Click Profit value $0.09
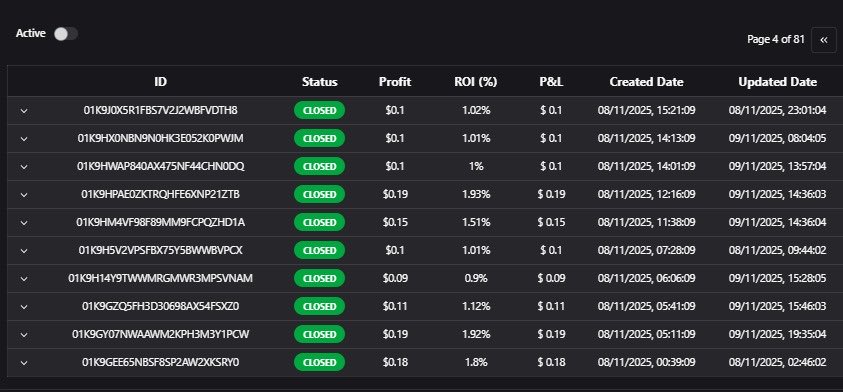843x392 pixels. click(x=395, y=278)
